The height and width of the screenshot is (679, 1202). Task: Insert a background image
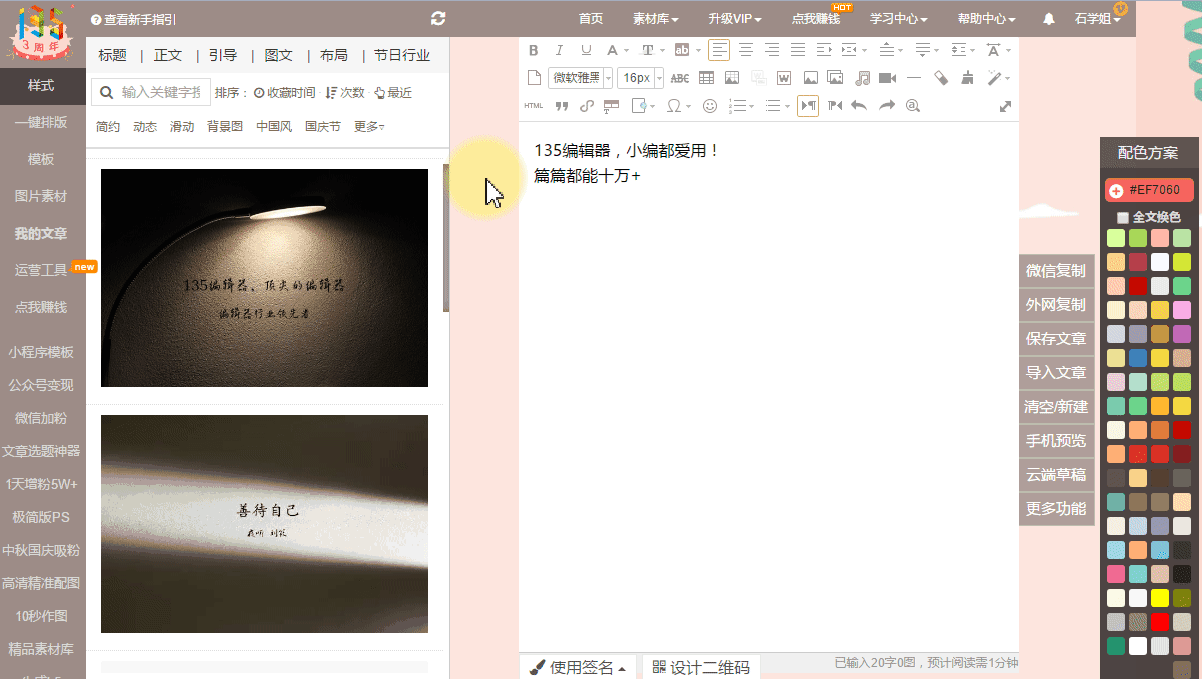pos(732,78)
